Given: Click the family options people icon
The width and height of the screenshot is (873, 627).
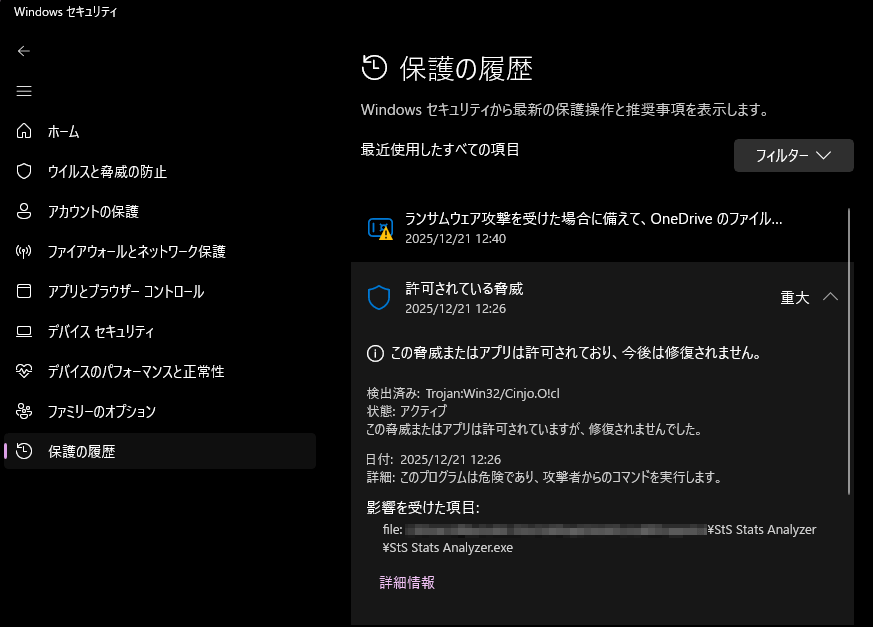Looking at the screenshot, I should click(x=24, y=411).
